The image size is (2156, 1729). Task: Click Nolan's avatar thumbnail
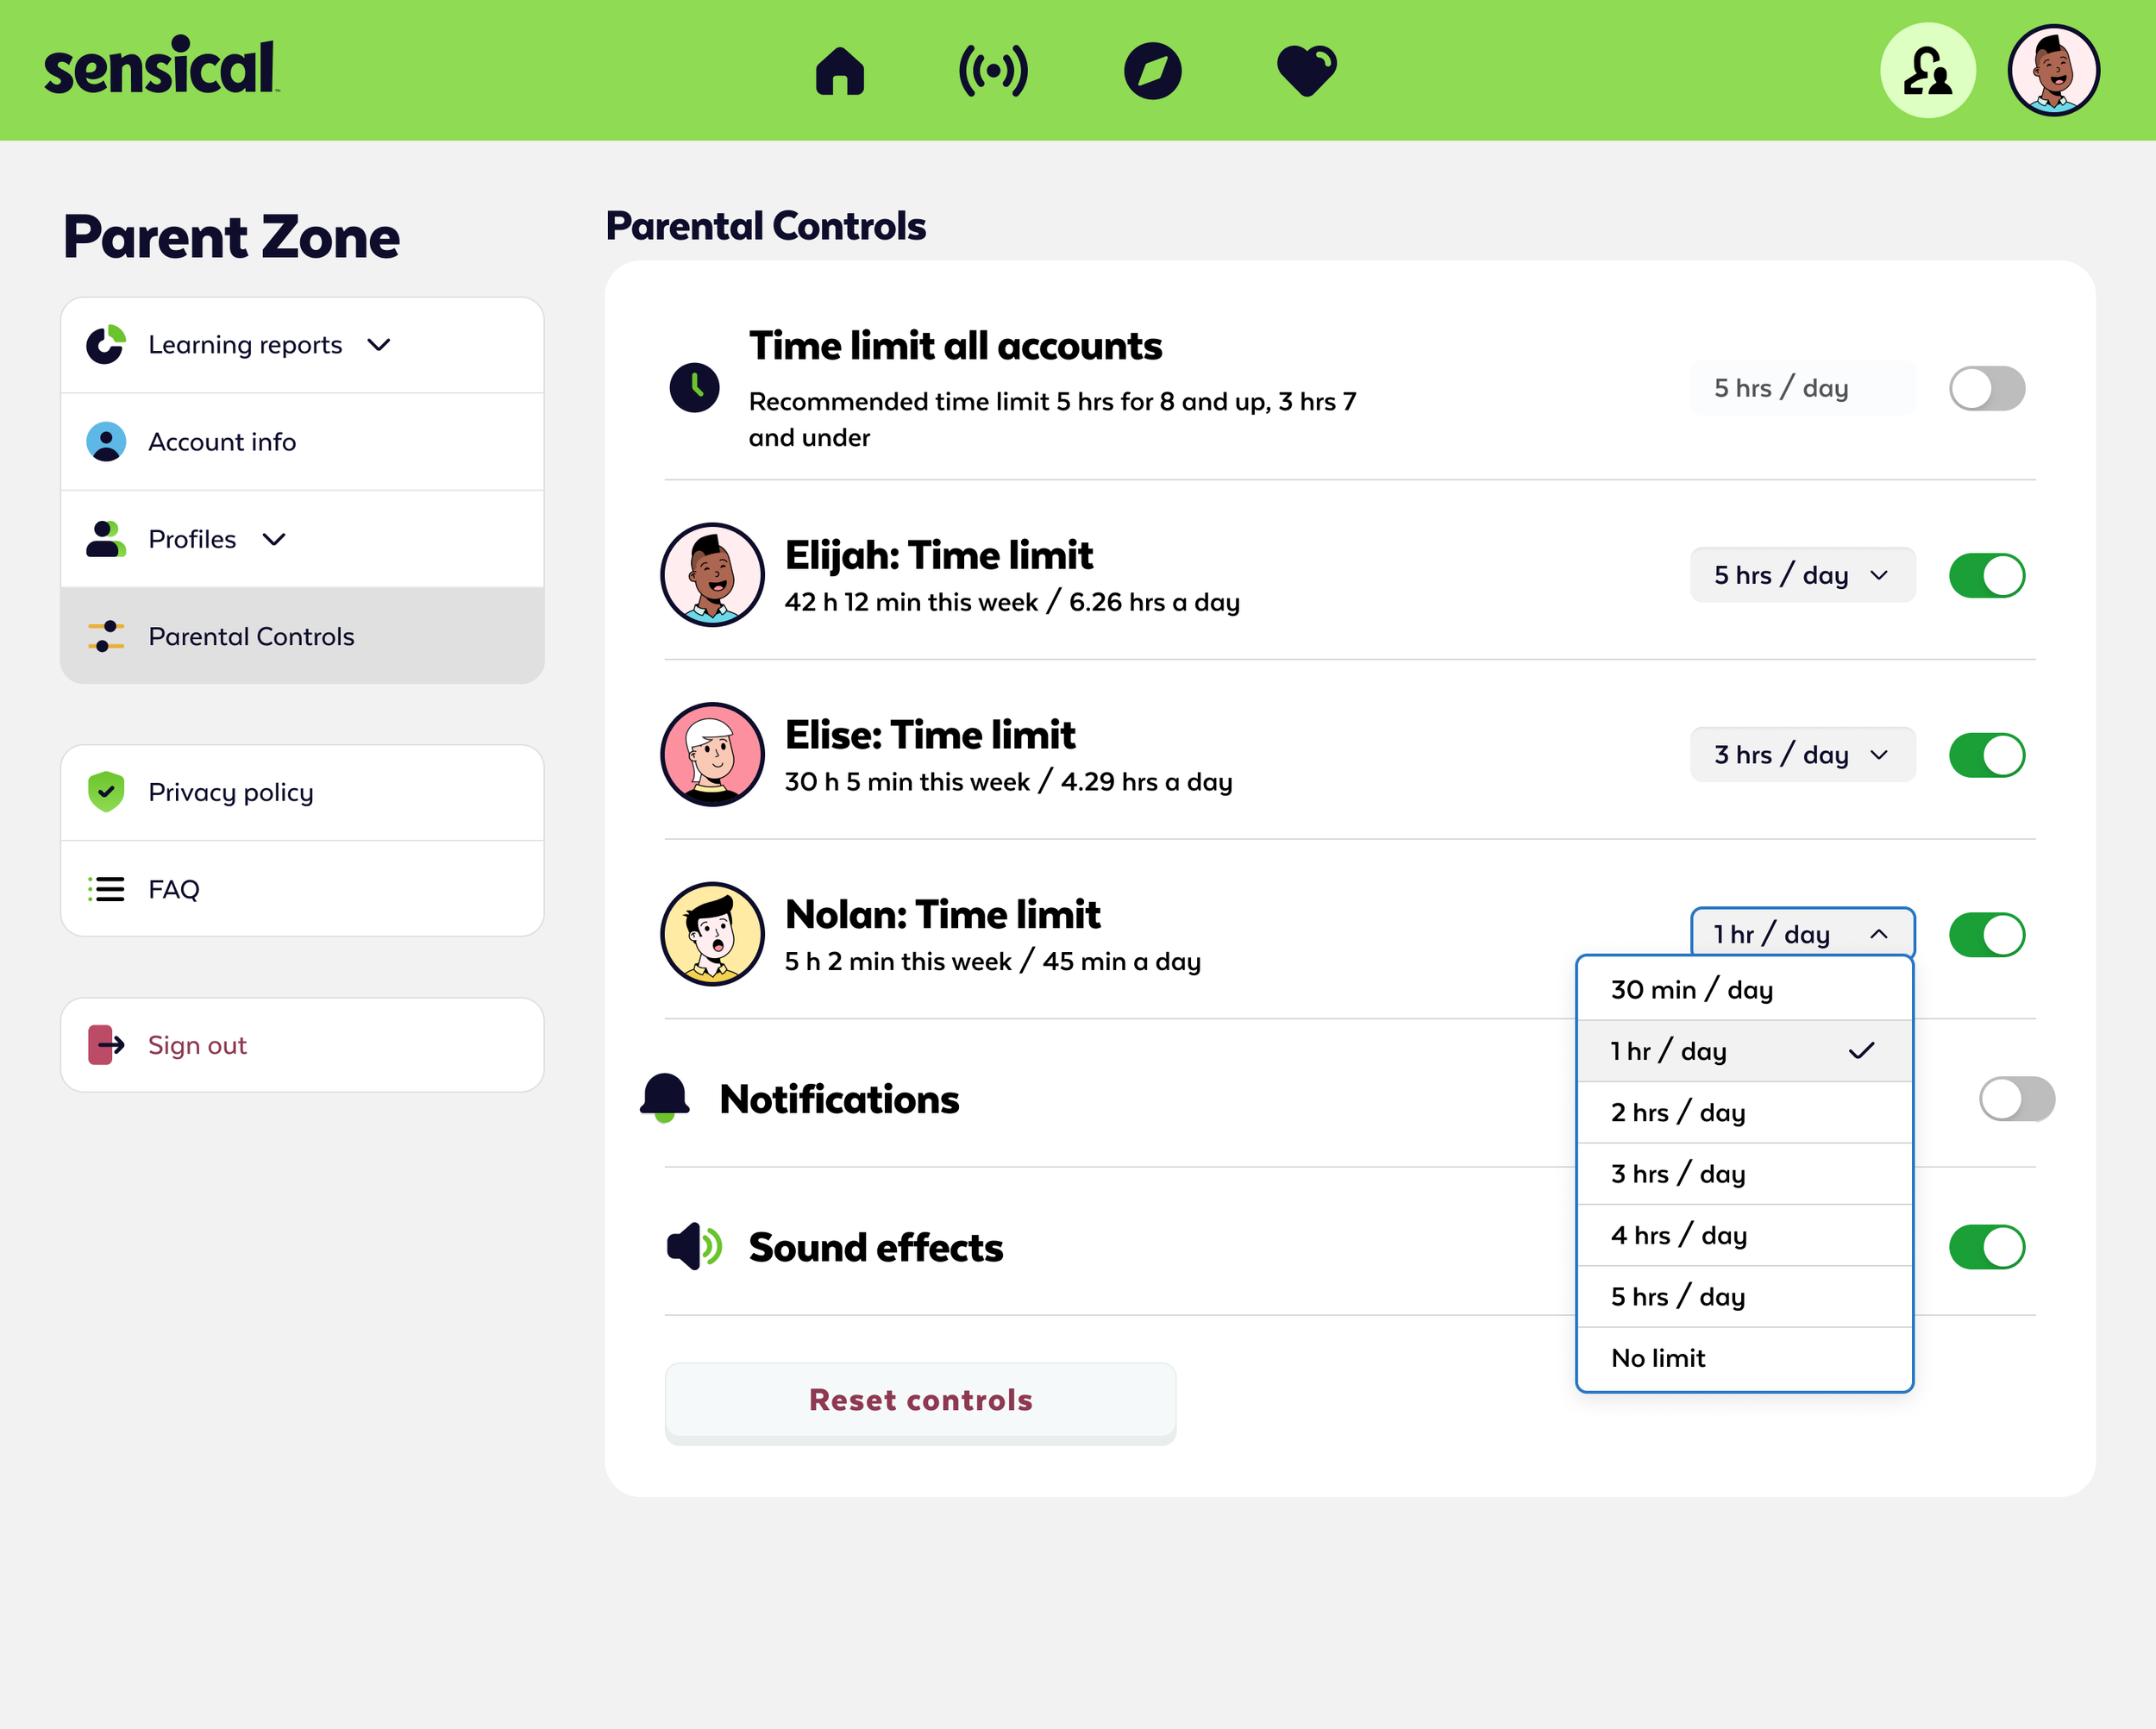pos(712,934)
